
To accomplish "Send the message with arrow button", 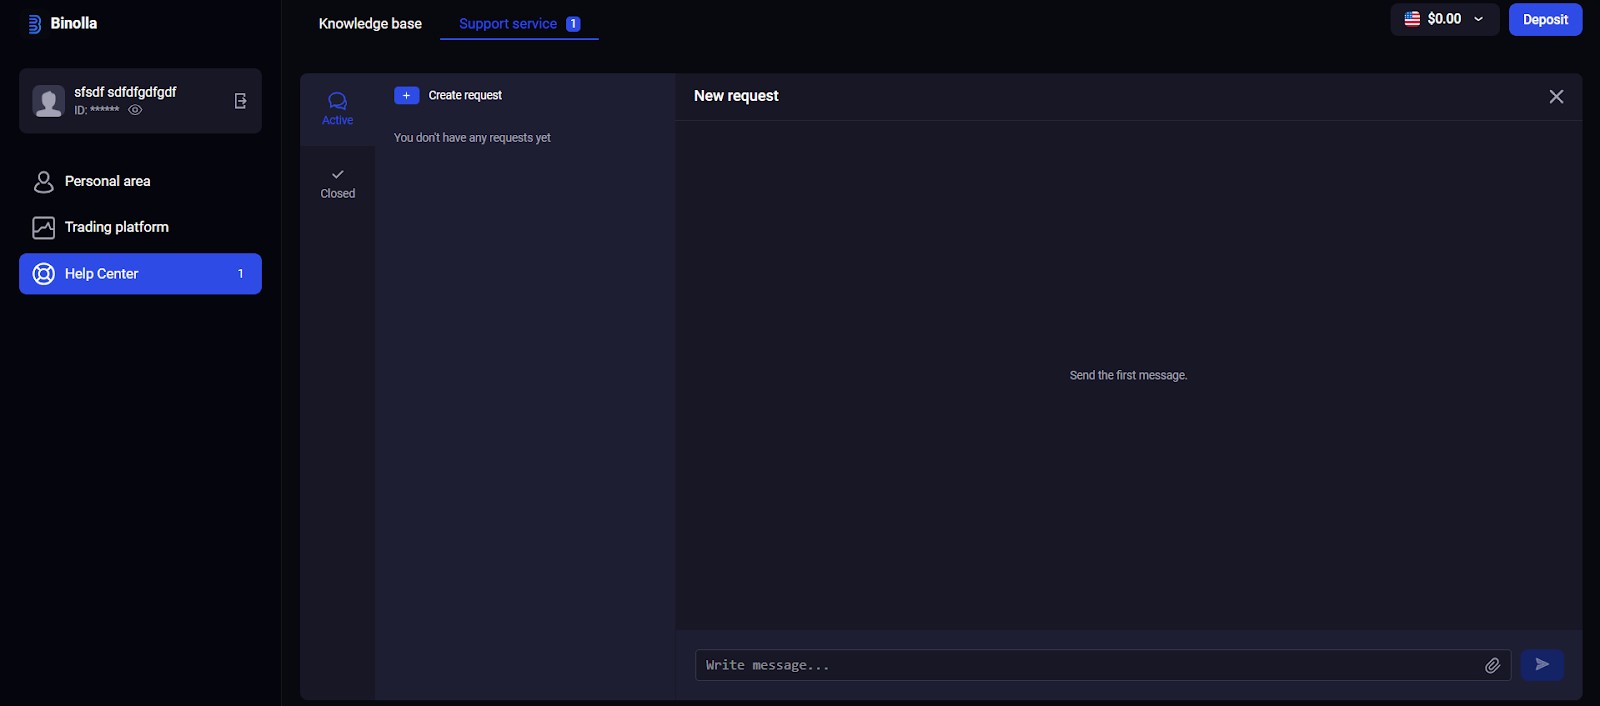I will point(1542,664).
